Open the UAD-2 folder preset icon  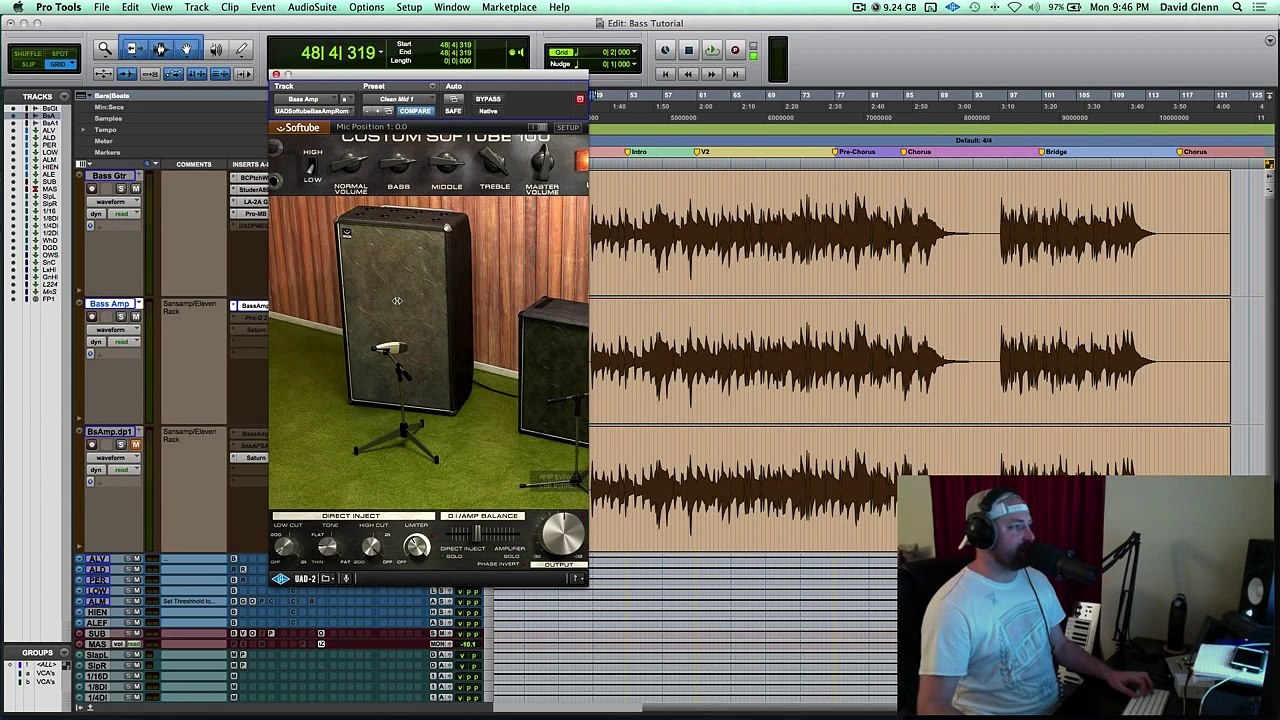pos(326,579)
